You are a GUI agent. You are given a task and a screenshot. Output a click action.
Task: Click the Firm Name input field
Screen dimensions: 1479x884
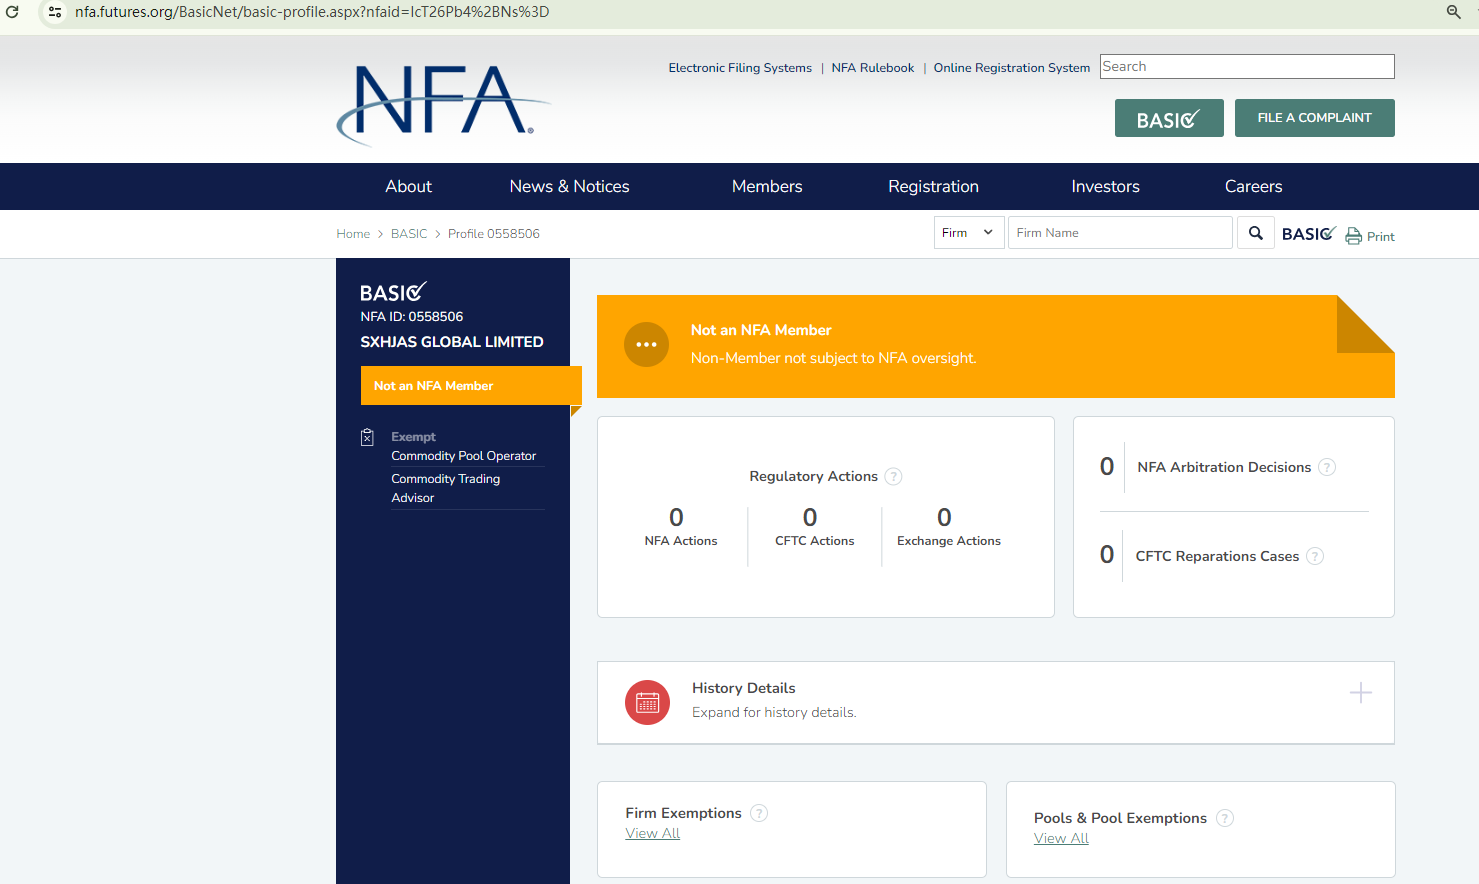pos(1119,233)
